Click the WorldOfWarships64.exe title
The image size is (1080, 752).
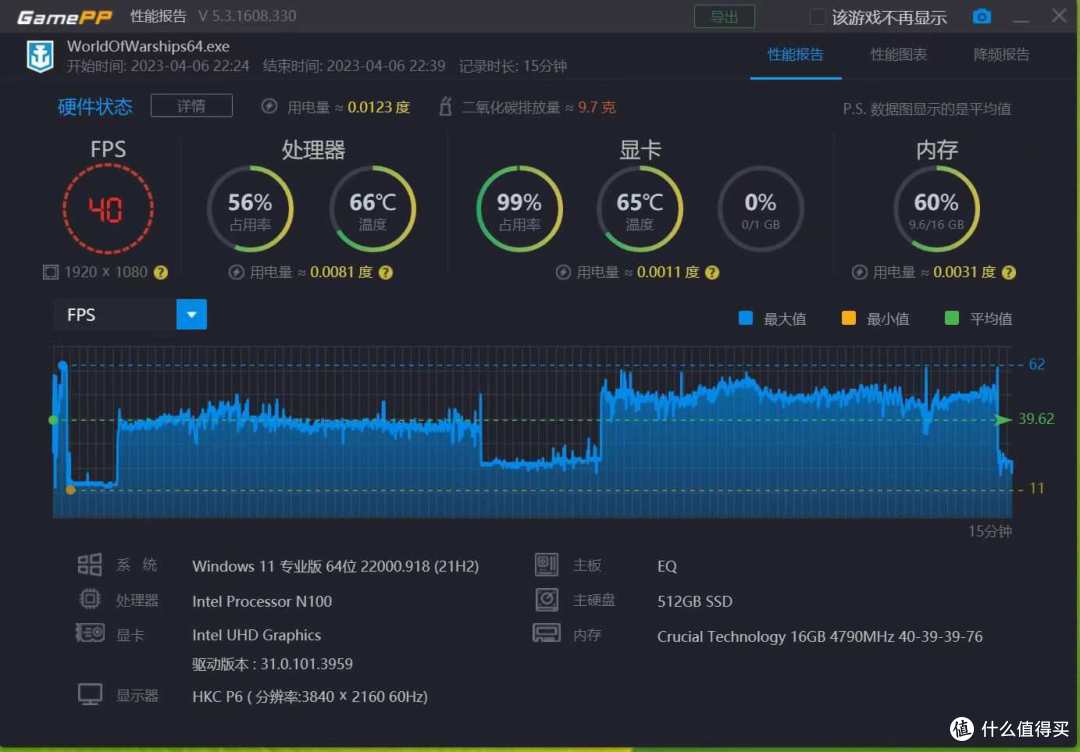[148, 47]
